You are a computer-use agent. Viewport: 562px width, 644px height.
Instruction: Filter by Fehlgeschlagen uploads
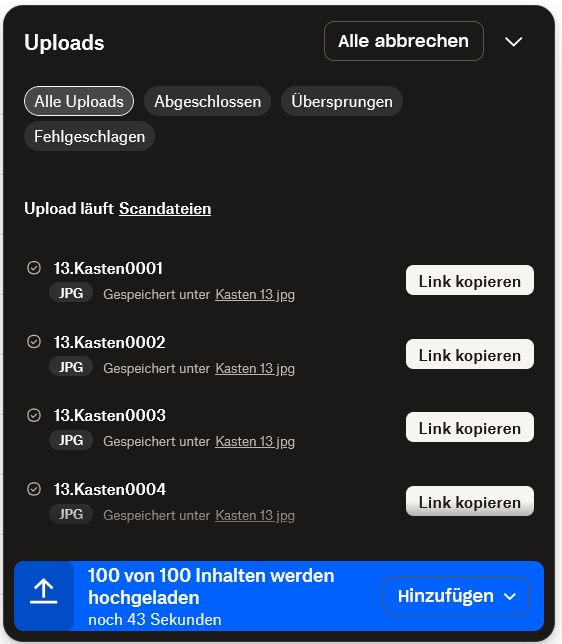coord(90,136)
